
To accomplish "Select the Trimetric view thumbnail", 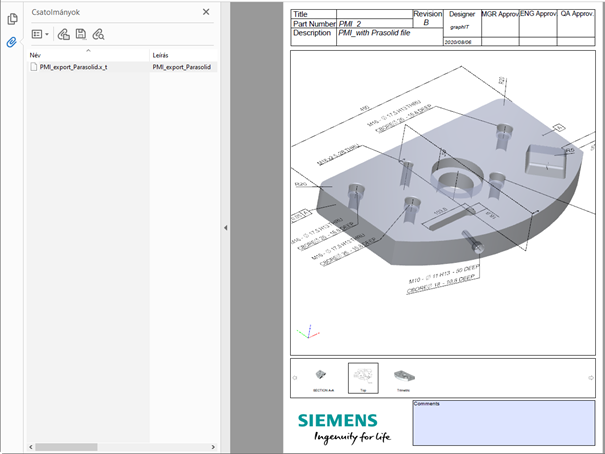I will pos(404,379).
